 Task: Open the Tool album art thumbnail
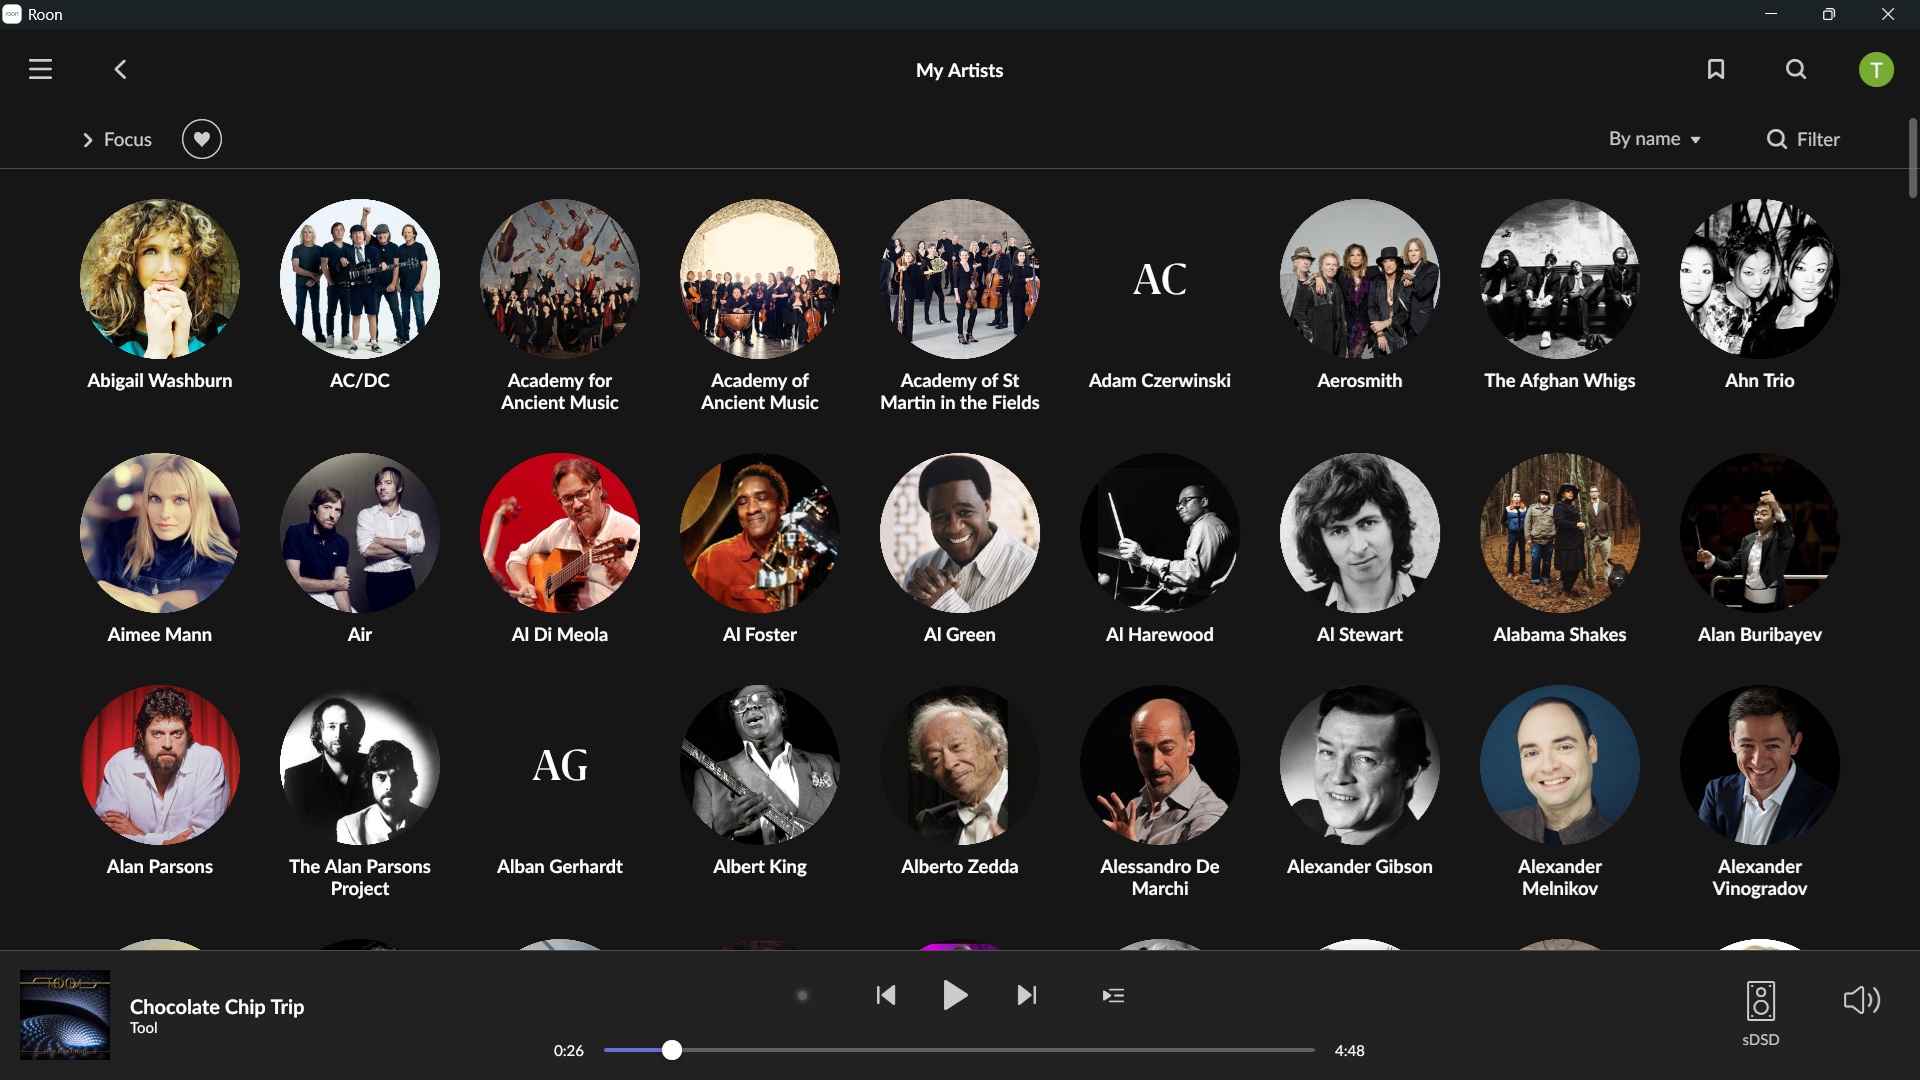click(x=65, y=1014)
